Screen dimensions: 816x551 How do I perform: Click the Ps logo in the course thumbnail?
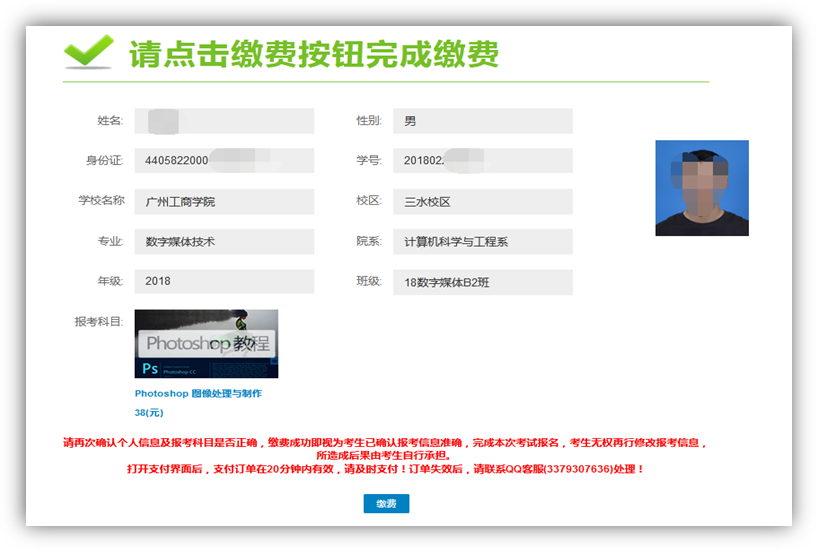pyautogui.click(x=151, y=368)
